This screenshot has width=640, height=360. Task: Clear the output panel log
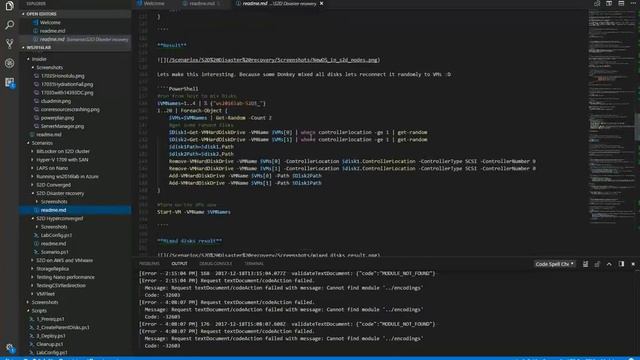(x=585, y=264)
